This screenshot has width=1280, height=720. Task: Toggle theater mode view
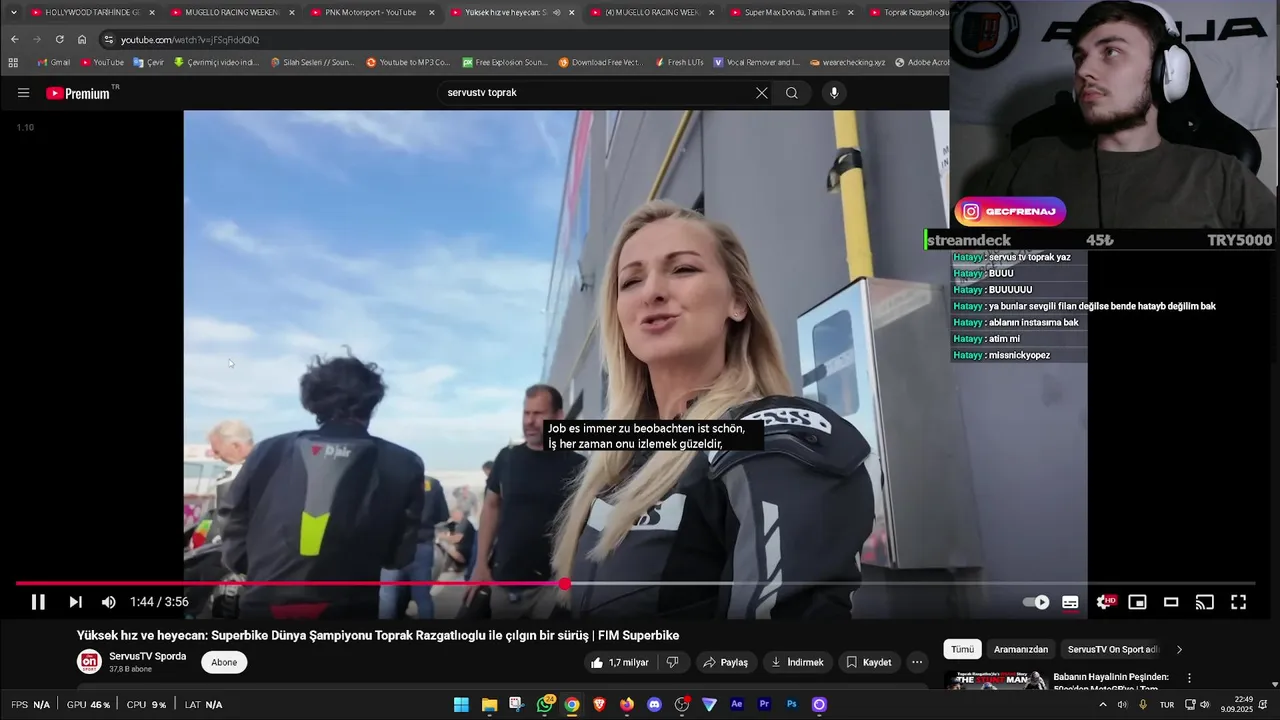pyautogui.click(x=1171, y=602)
